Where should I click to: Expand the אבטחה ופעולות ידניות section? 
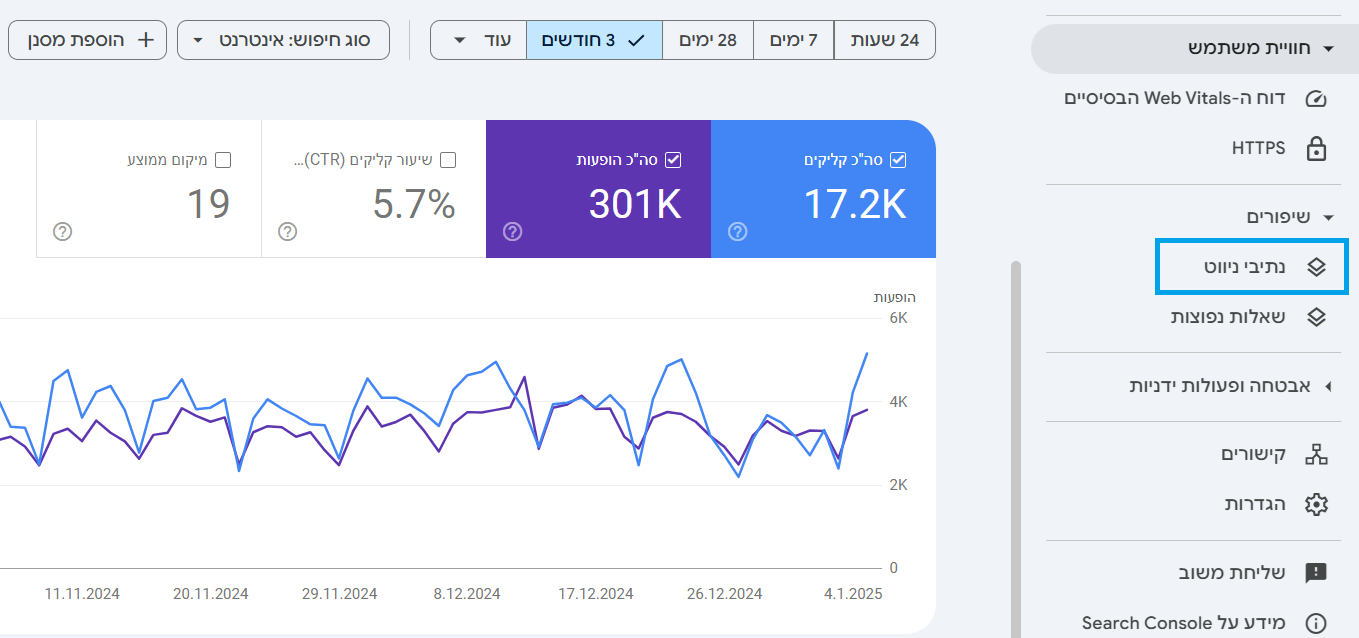point(1231,386)
